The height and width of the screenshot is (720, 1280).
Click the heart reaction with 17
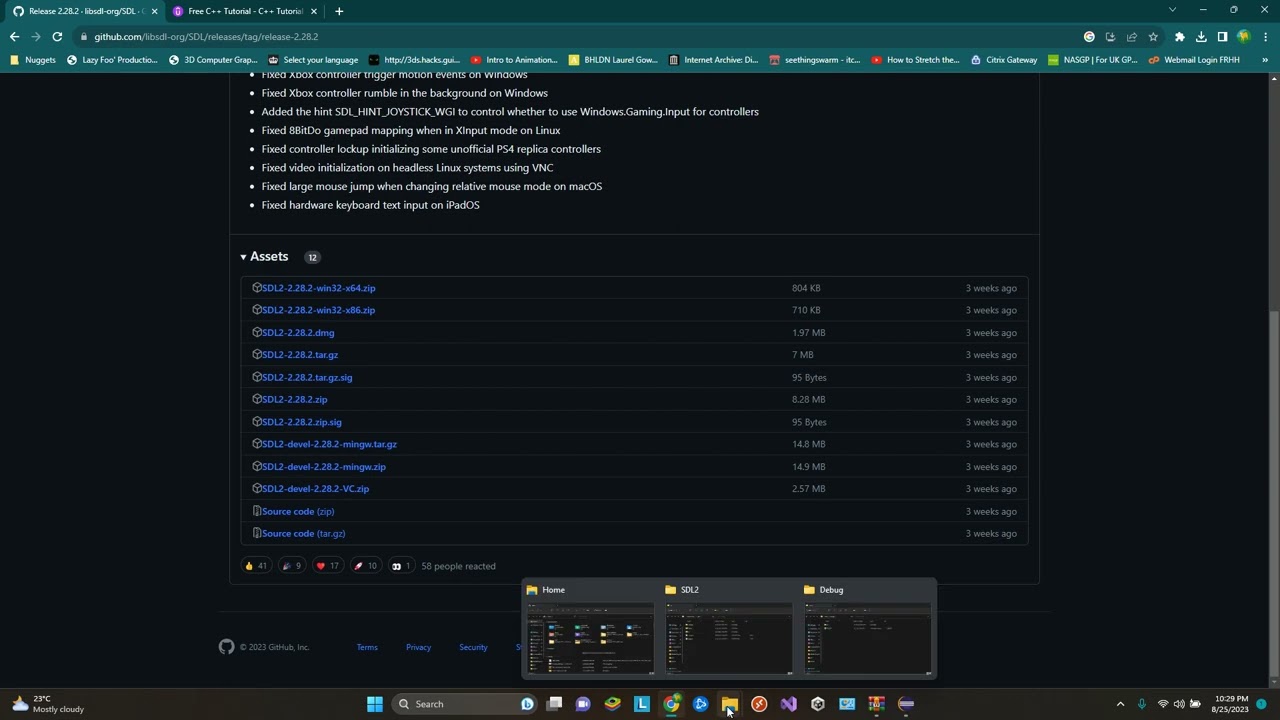(x=327, y=566)
